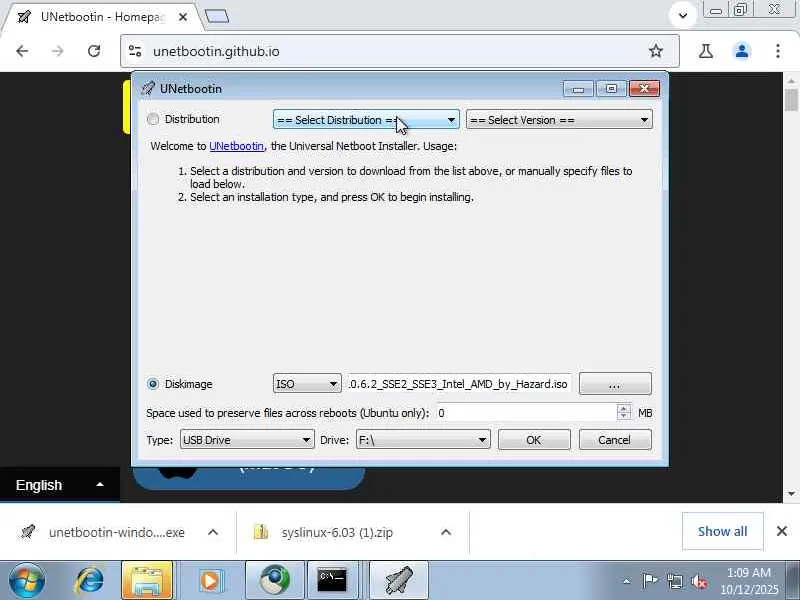Viewport: 800px width, 600px height.
Task: Close the UNetbootin dialog
Action: tap(644, 89)
